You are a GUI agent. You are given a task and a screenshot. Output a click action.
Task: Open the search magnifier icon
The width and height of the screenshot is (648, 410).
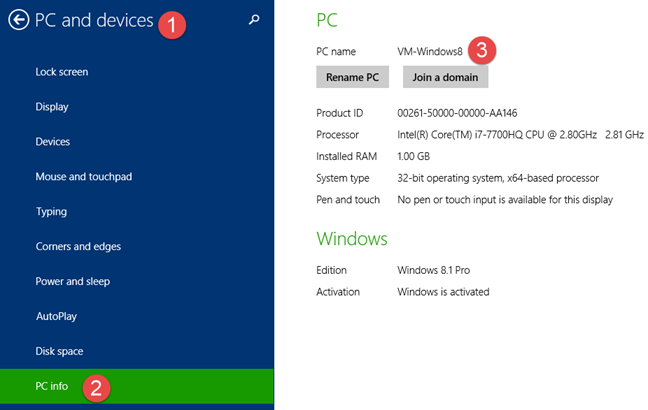254,19
